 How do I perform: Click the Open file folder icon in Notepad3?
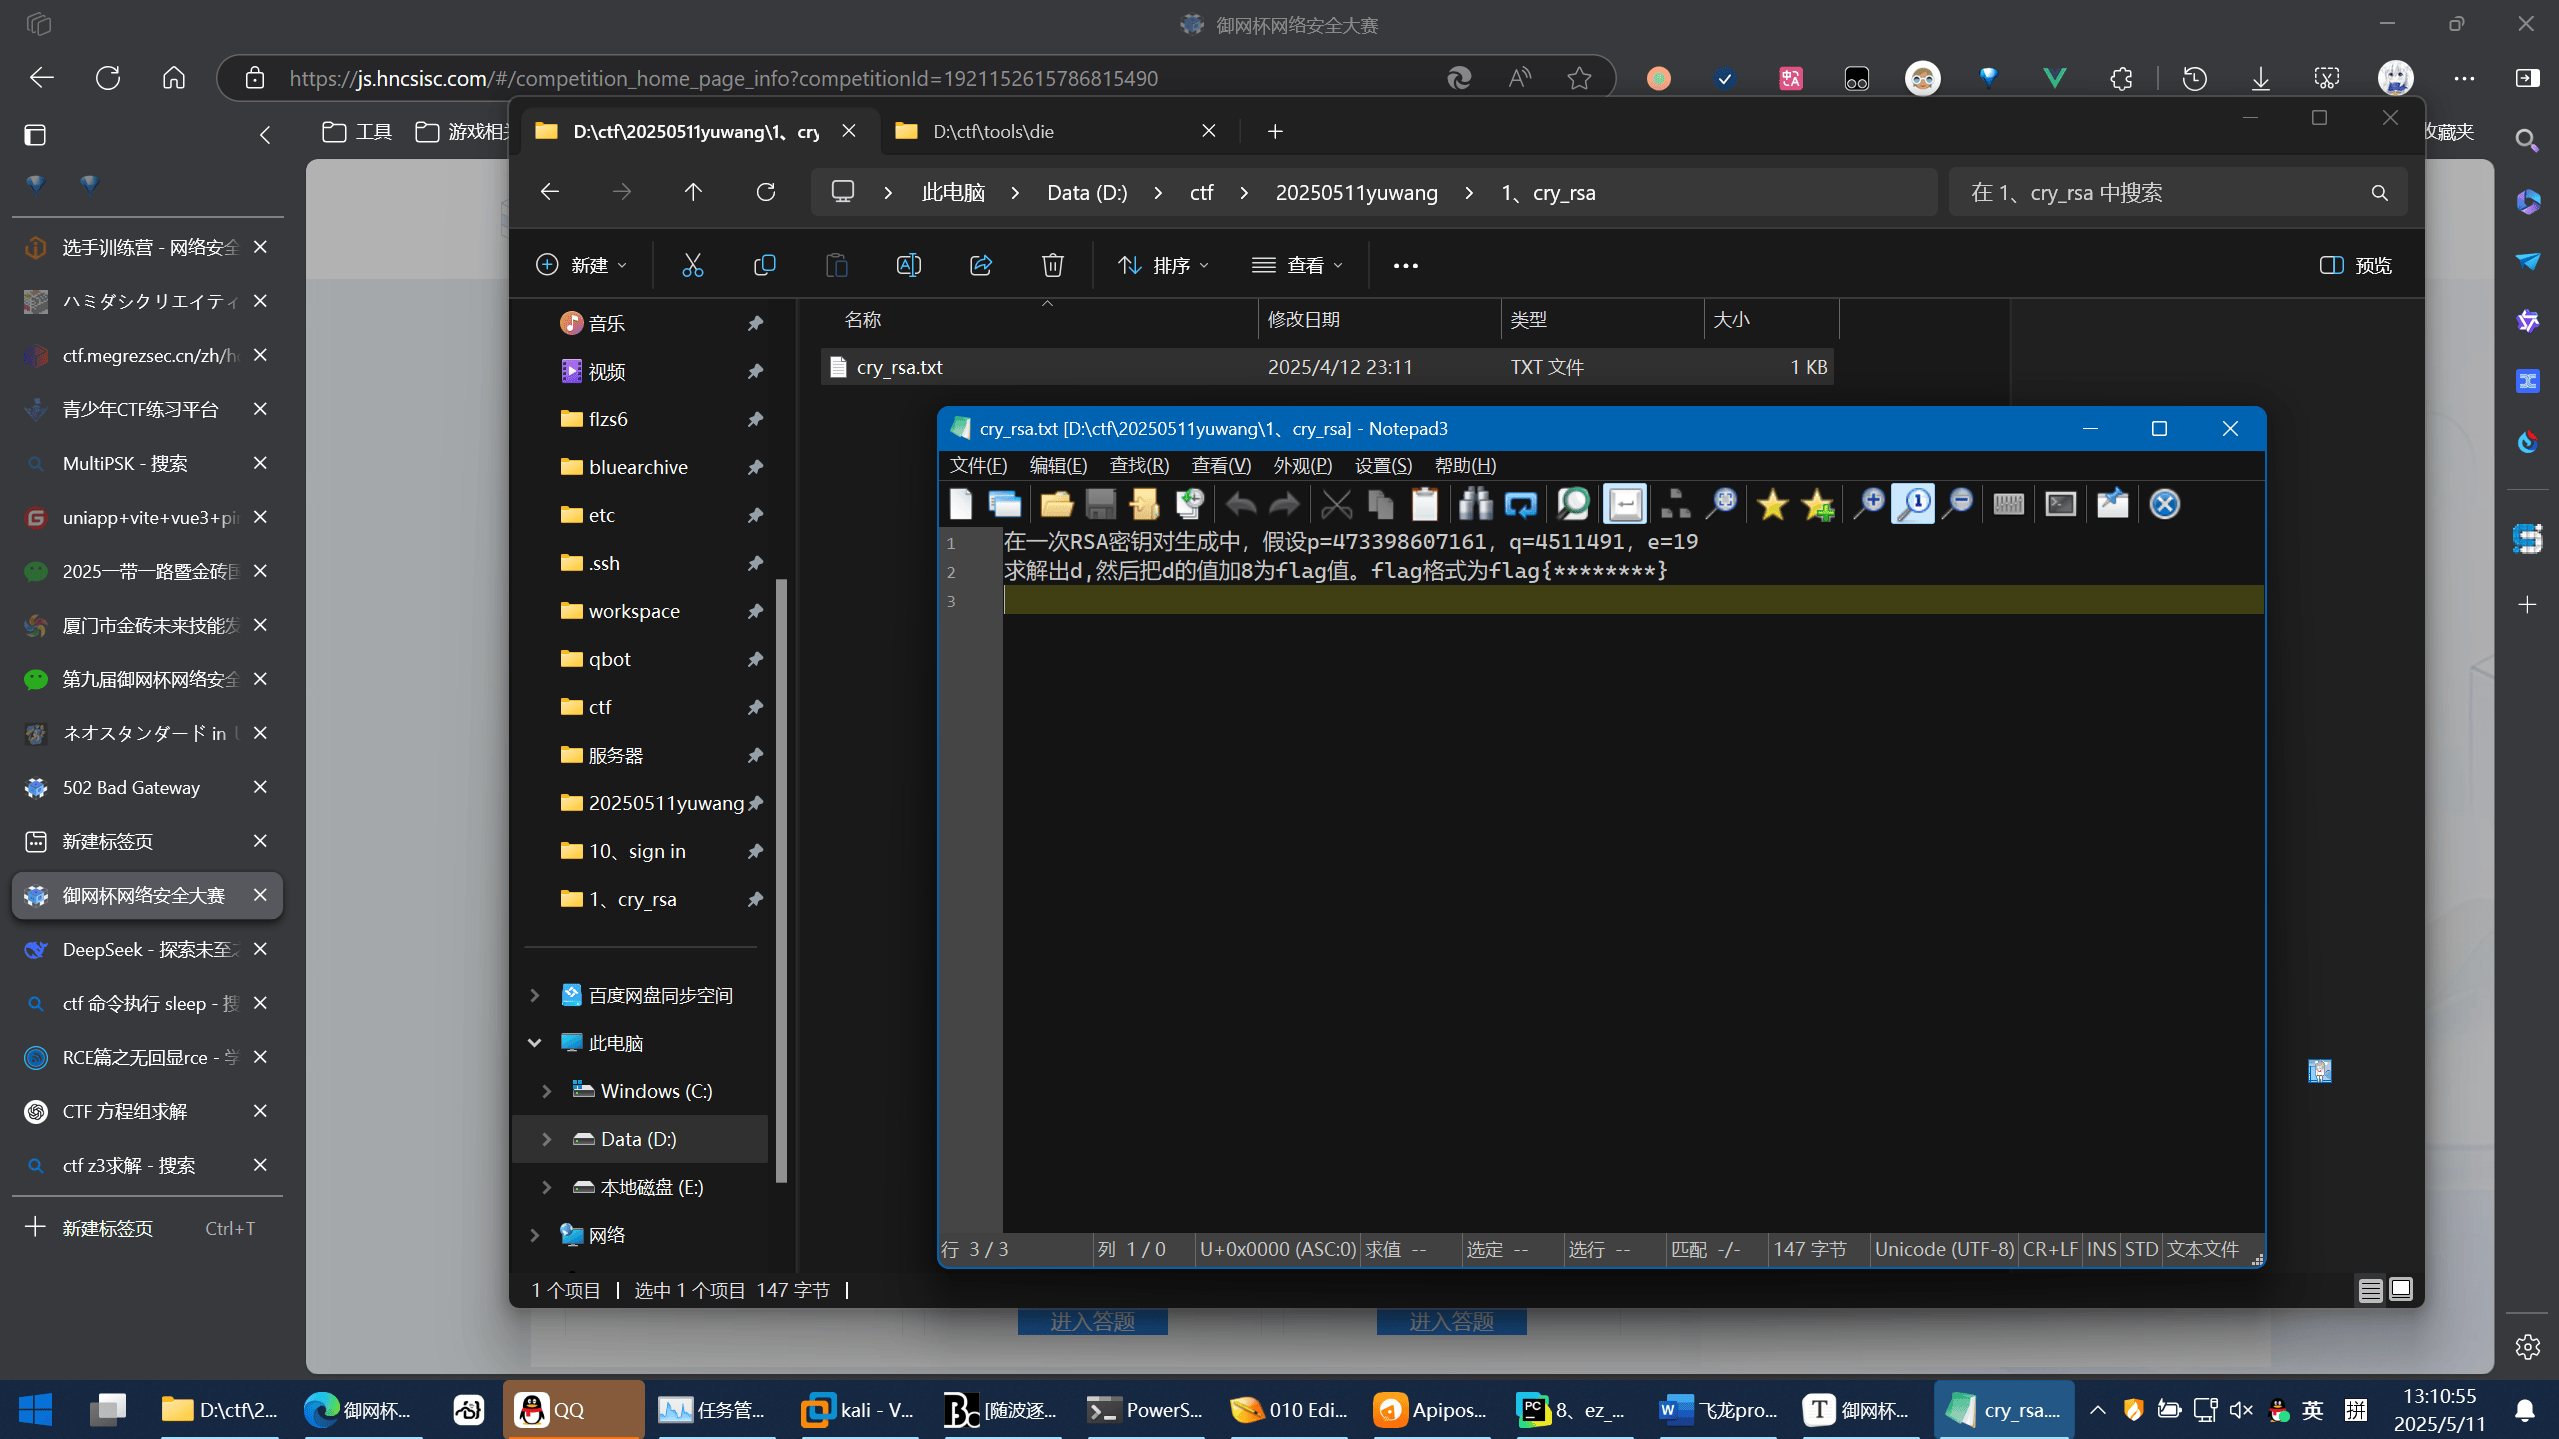point(1056,504)
